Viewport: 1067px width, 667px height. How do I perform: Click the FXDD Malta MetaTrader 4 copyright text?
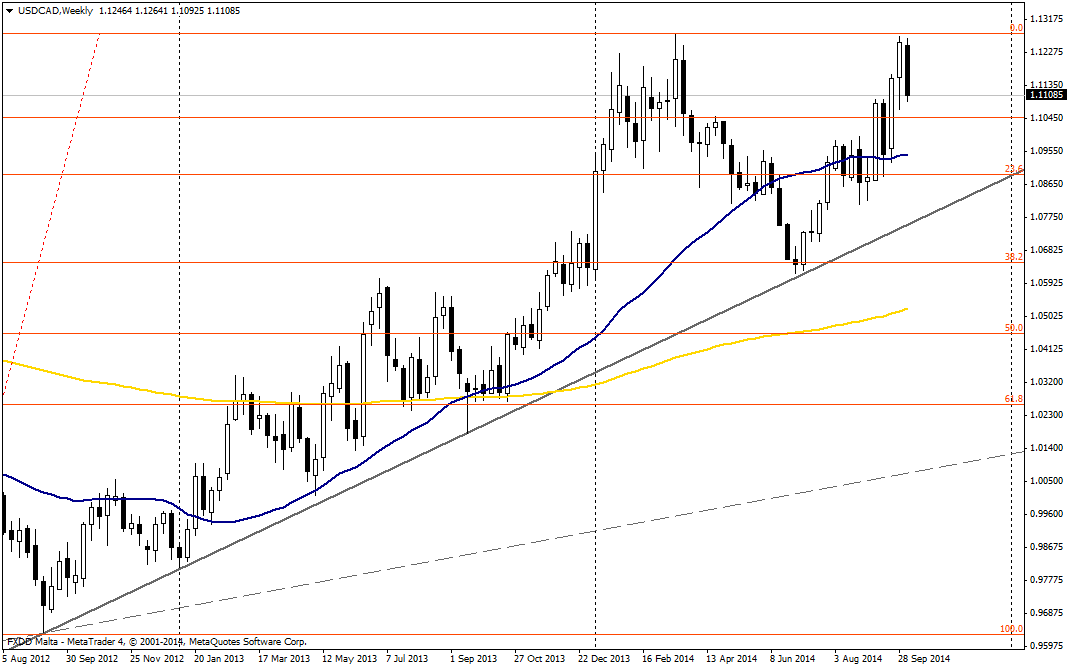tap(157, 641)
